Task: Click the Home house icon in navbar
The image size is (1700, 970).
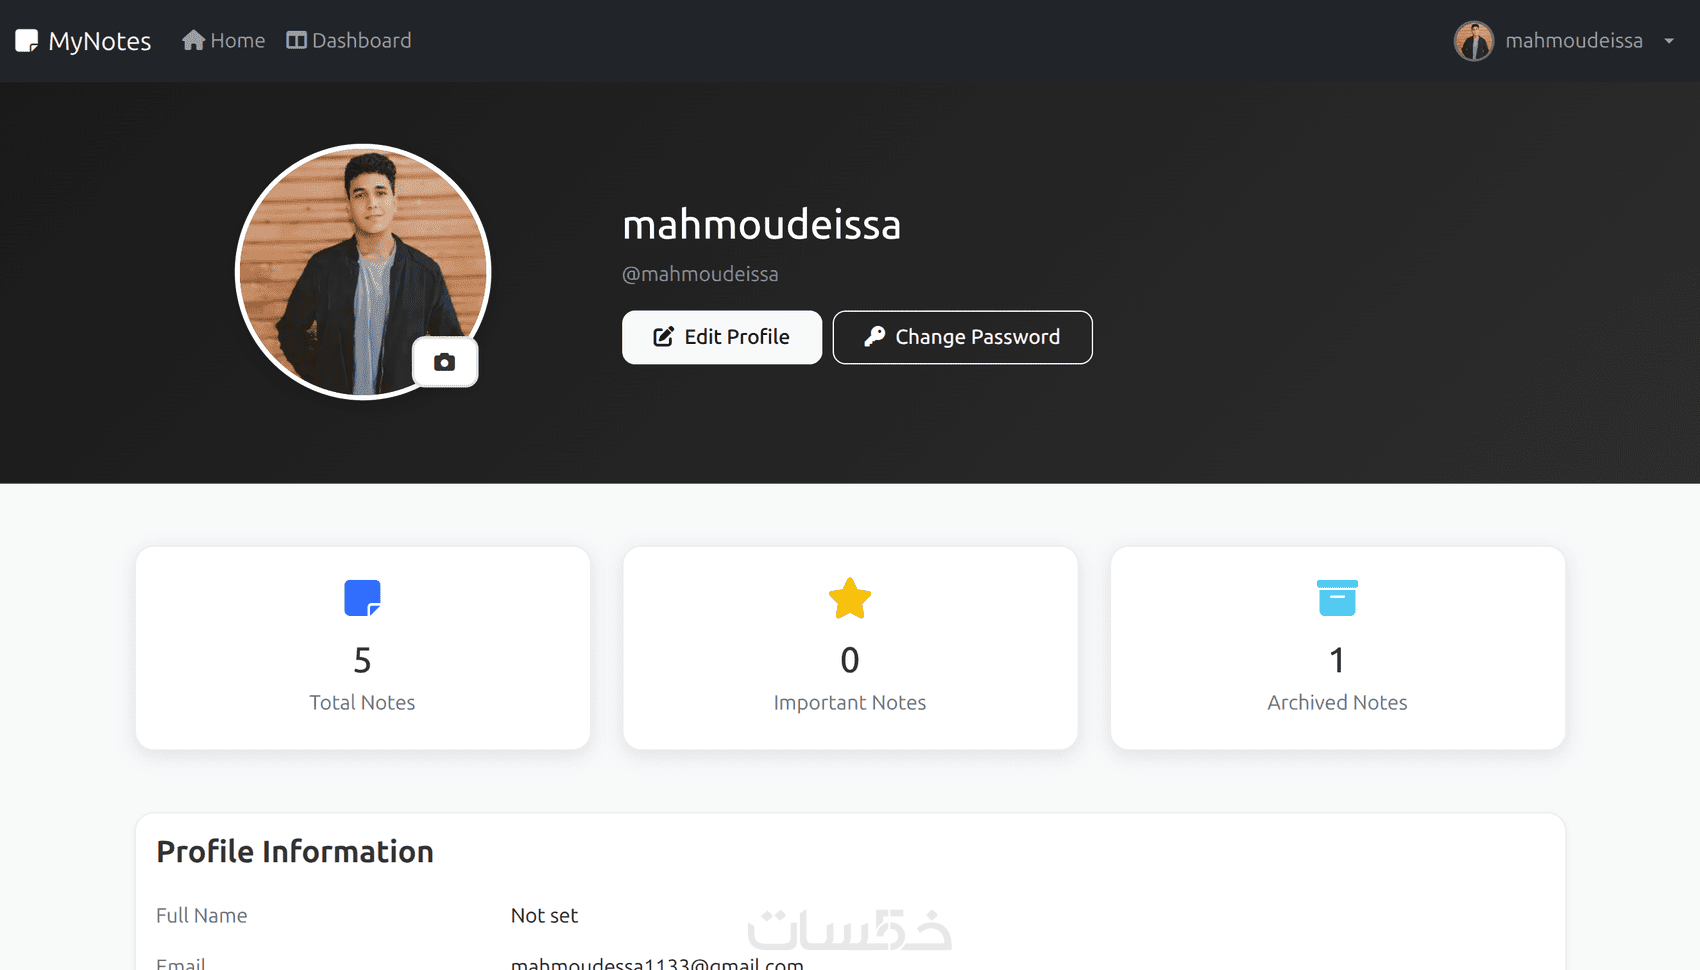Action: click(193, 40)
